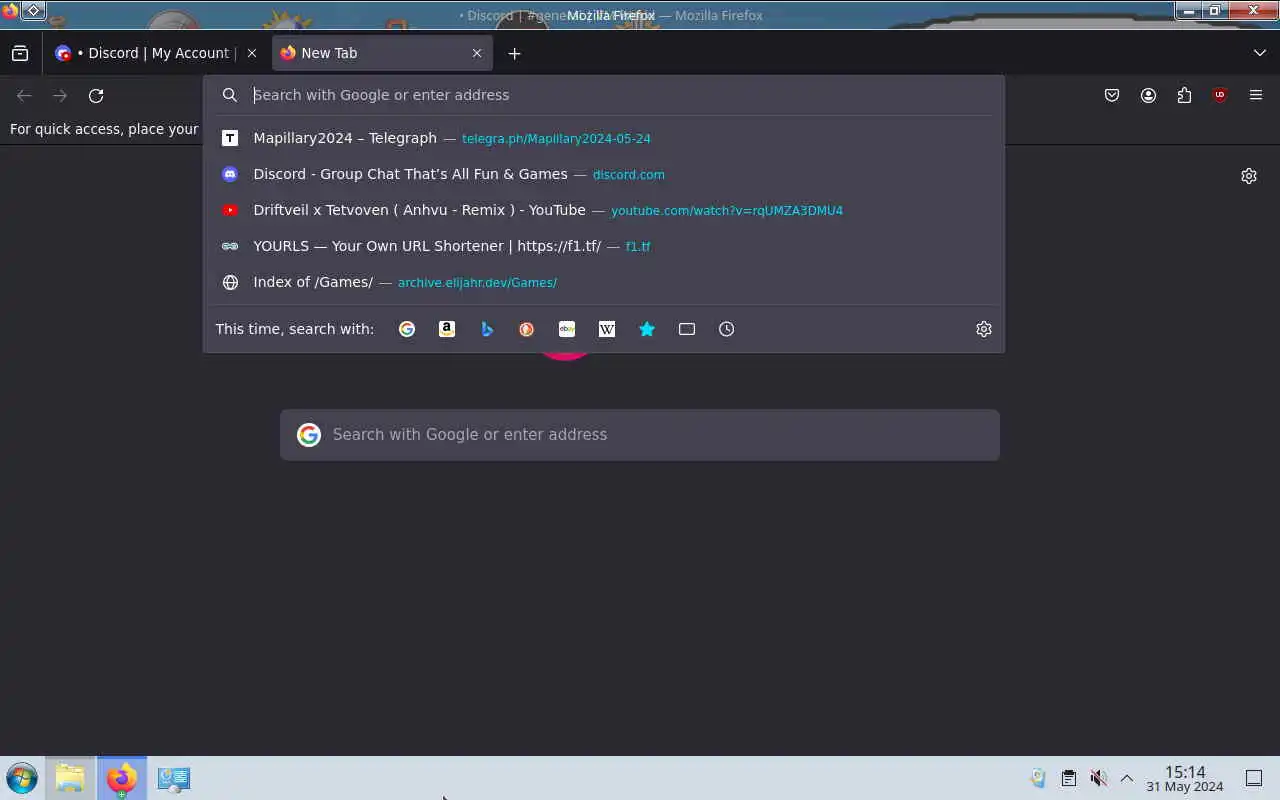1280x800 pixels.
Task: Click the back navigation arrow
Action: (24, 95)
